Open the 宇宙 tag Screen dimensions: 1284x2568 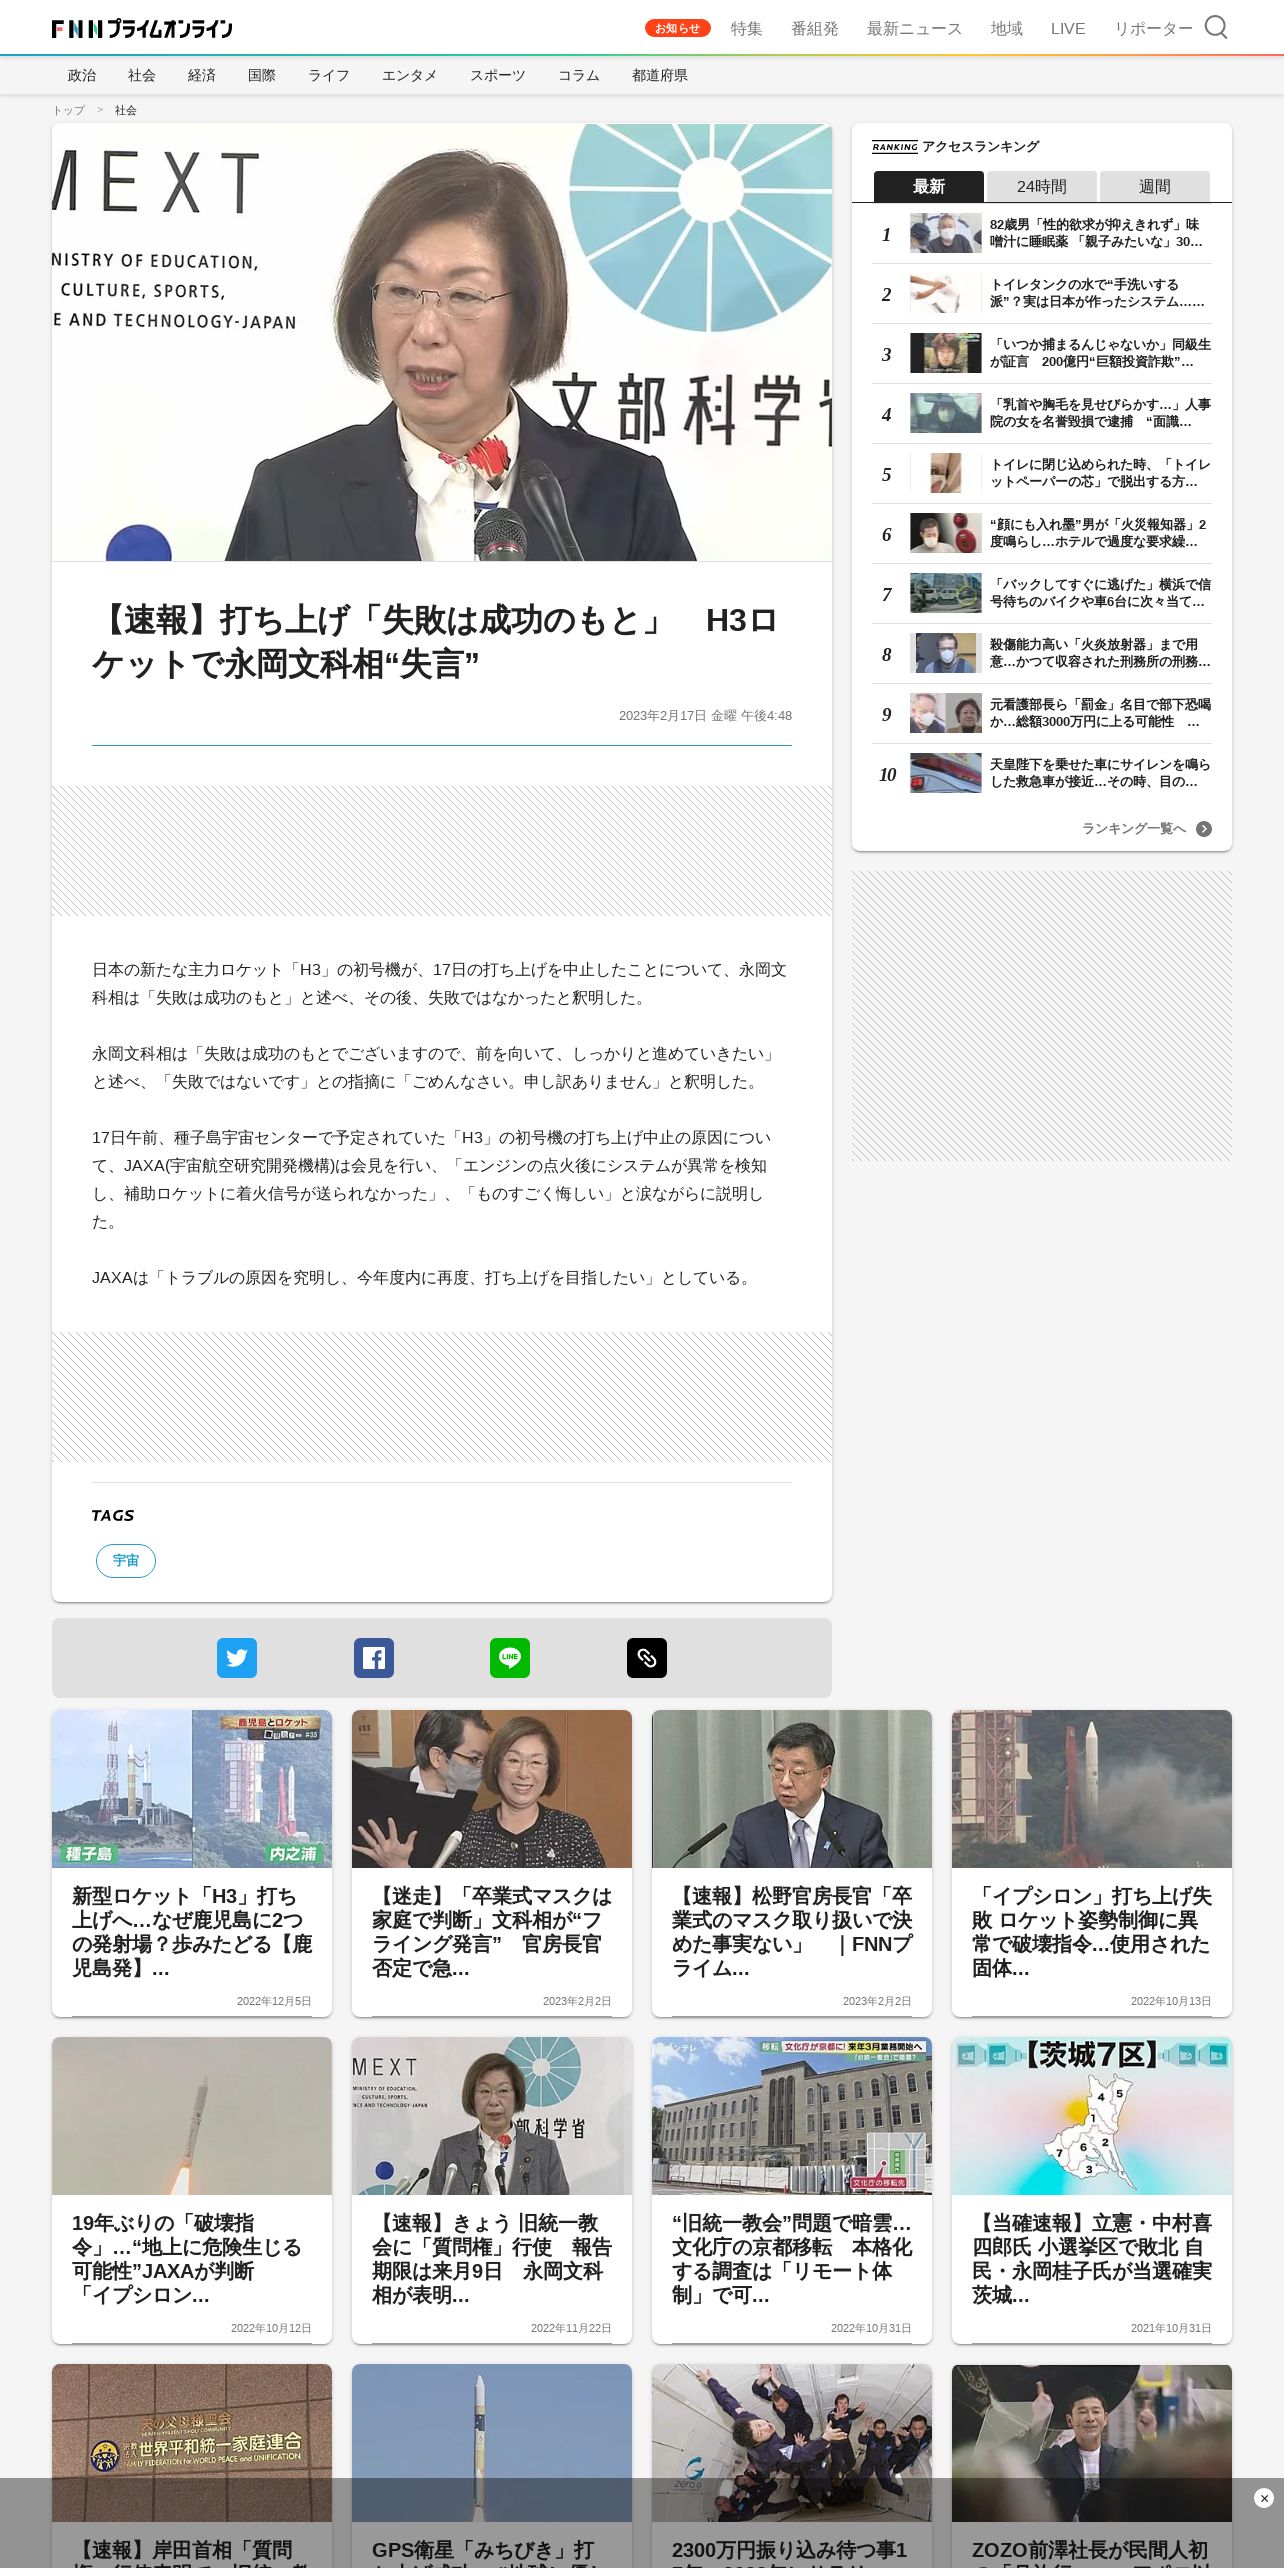[x=126, y=1560]
